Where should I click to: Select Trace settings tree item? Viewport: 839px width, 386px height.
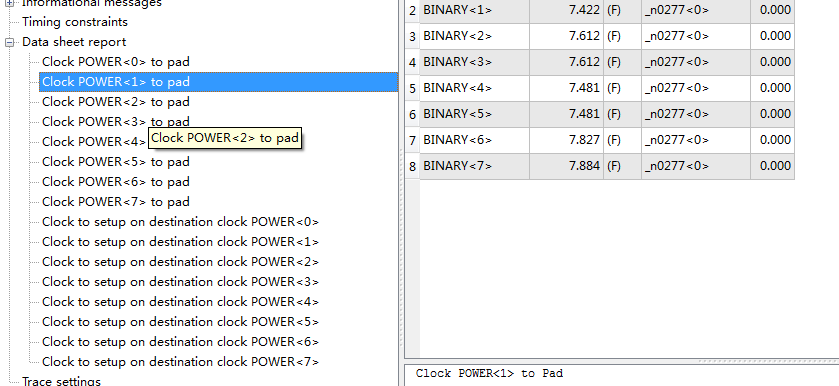(61, 381)
